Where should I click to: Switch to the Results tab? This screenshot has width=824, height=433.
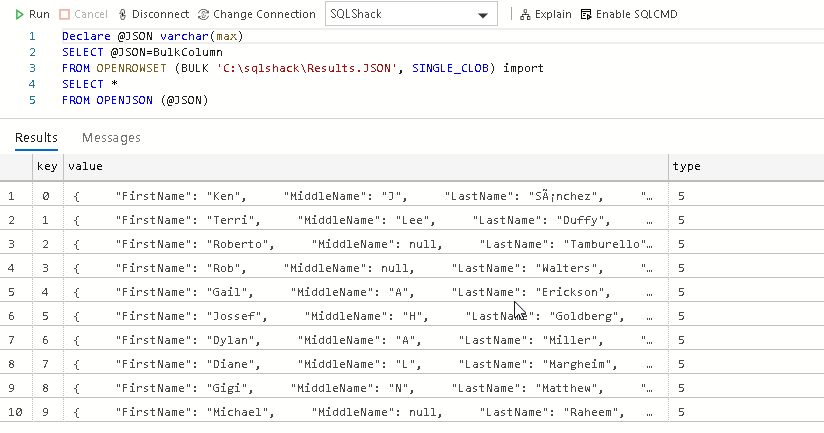tap(36, 138)
